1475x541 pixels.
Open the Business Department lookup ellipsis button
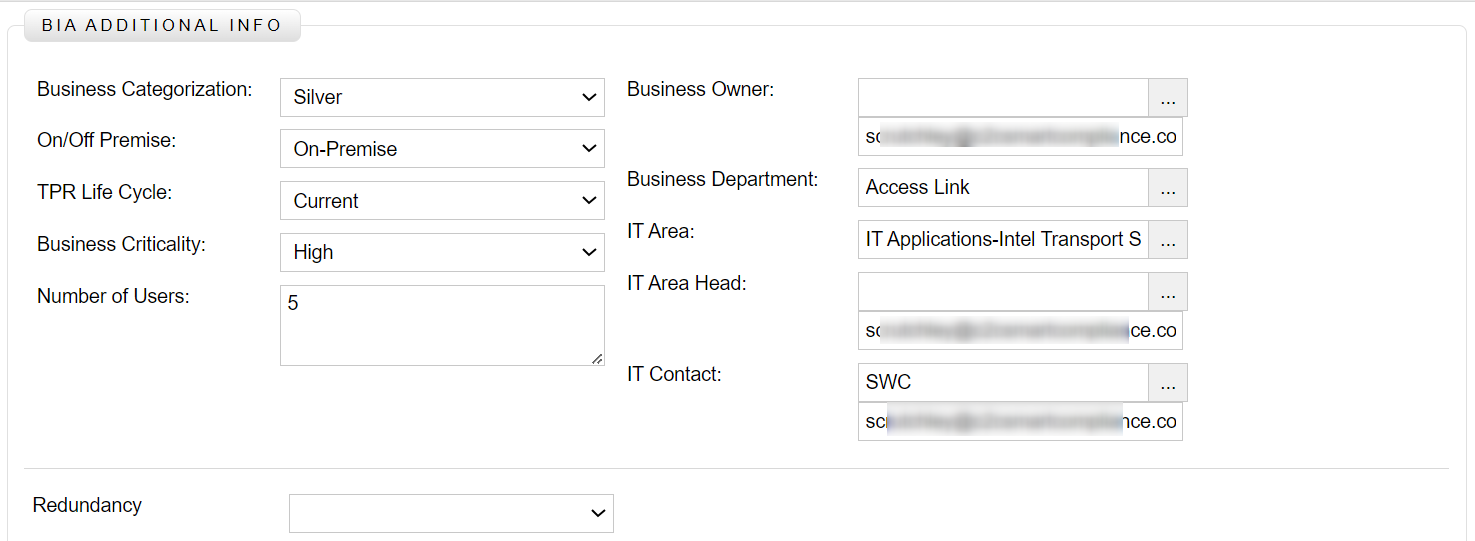(1168, 188)
